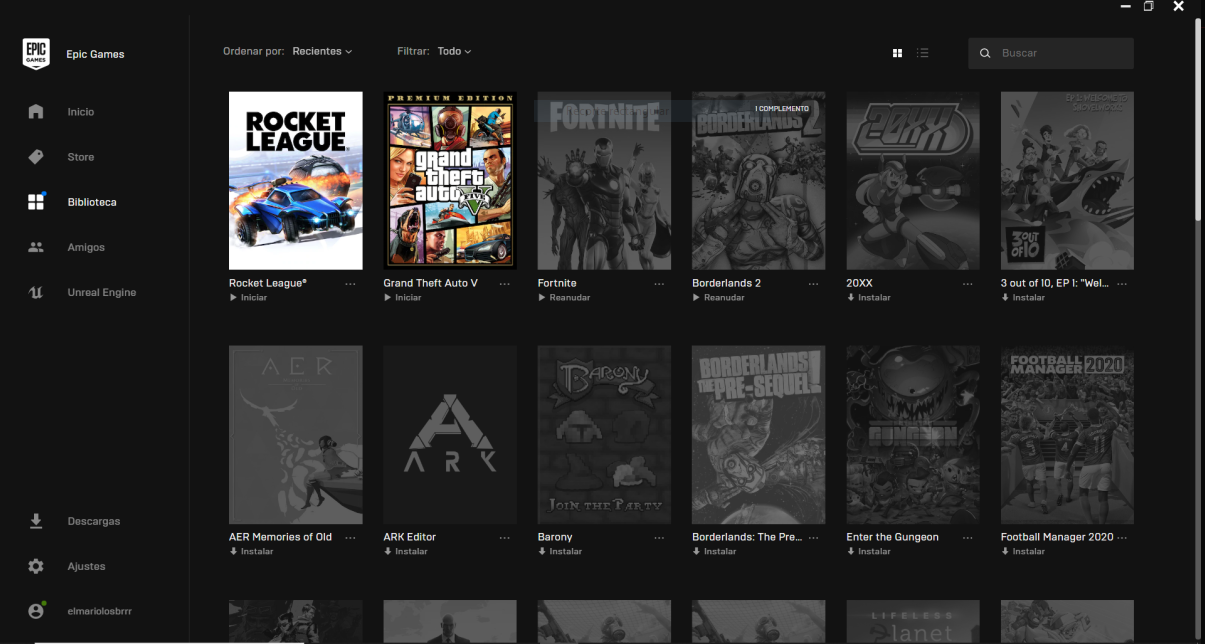This screenshot has height=644, width=1205.
Task: Open options menu for AER Memories of Old
Action: tap(350, 538)
